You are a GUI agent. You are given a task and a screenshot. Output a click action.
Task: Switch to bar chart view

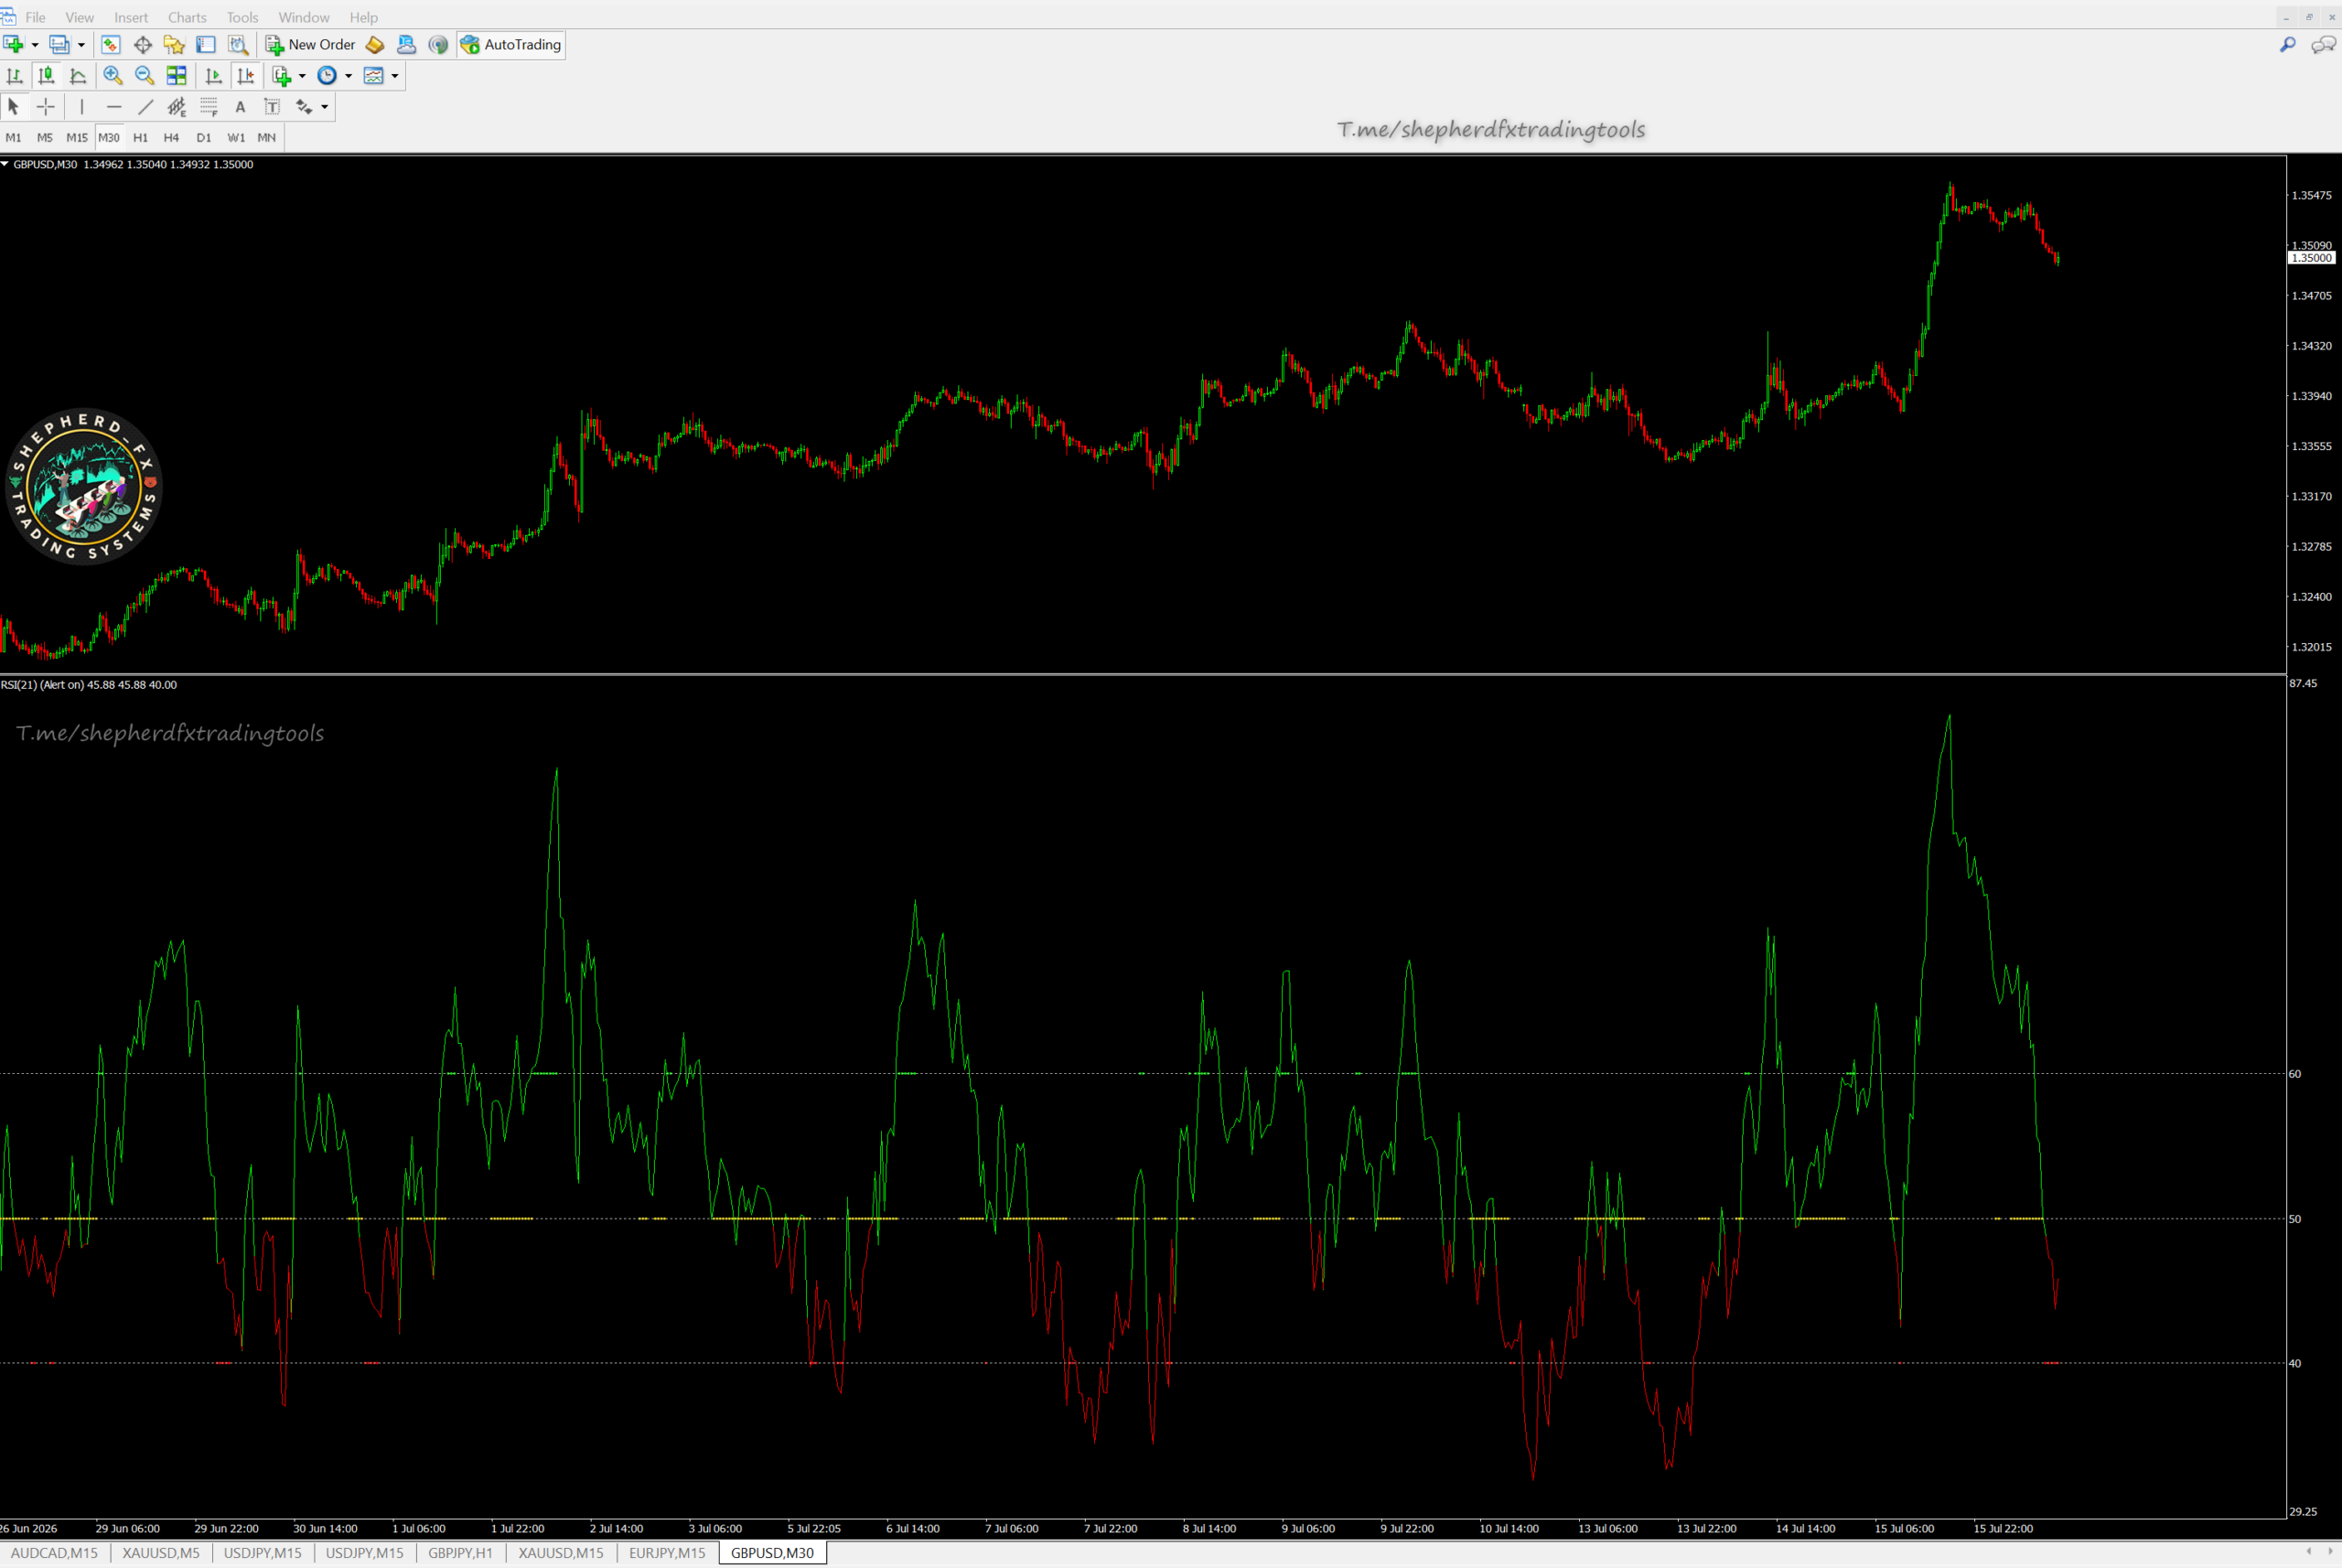[x=14, y=76]
